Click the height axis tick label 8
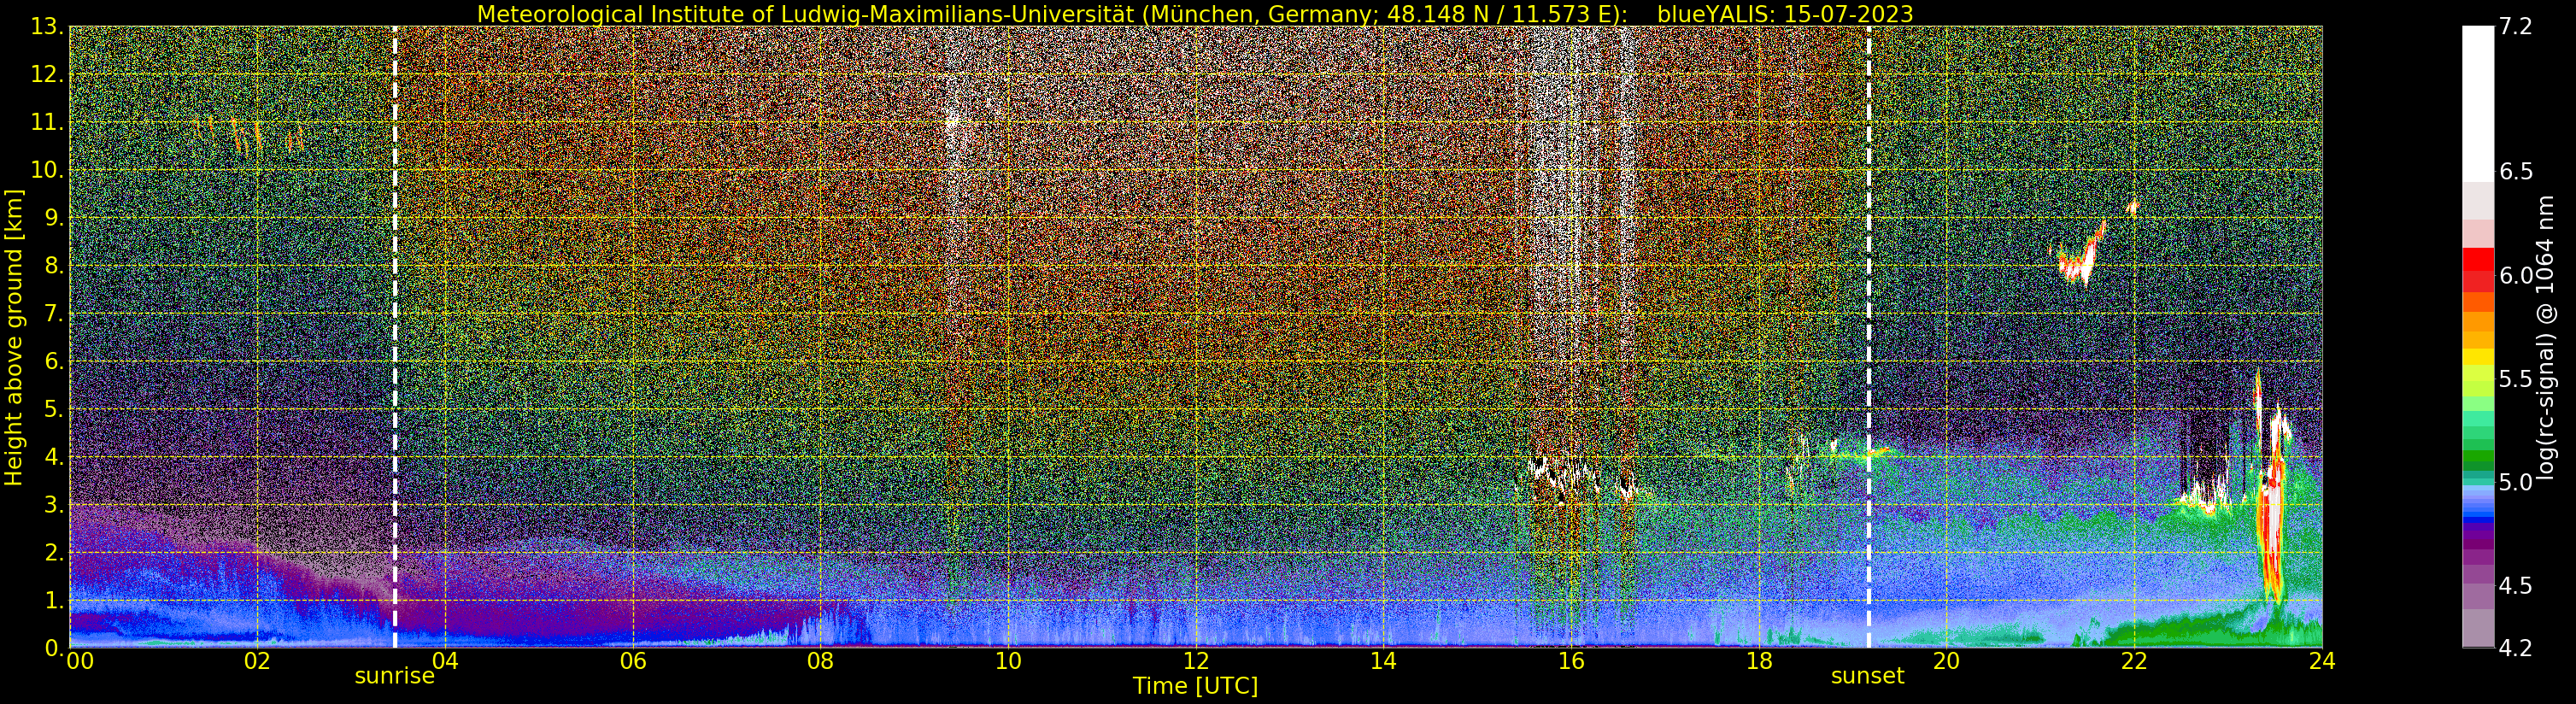Screen dimensions: 2576x704 [x=53, y=266]
